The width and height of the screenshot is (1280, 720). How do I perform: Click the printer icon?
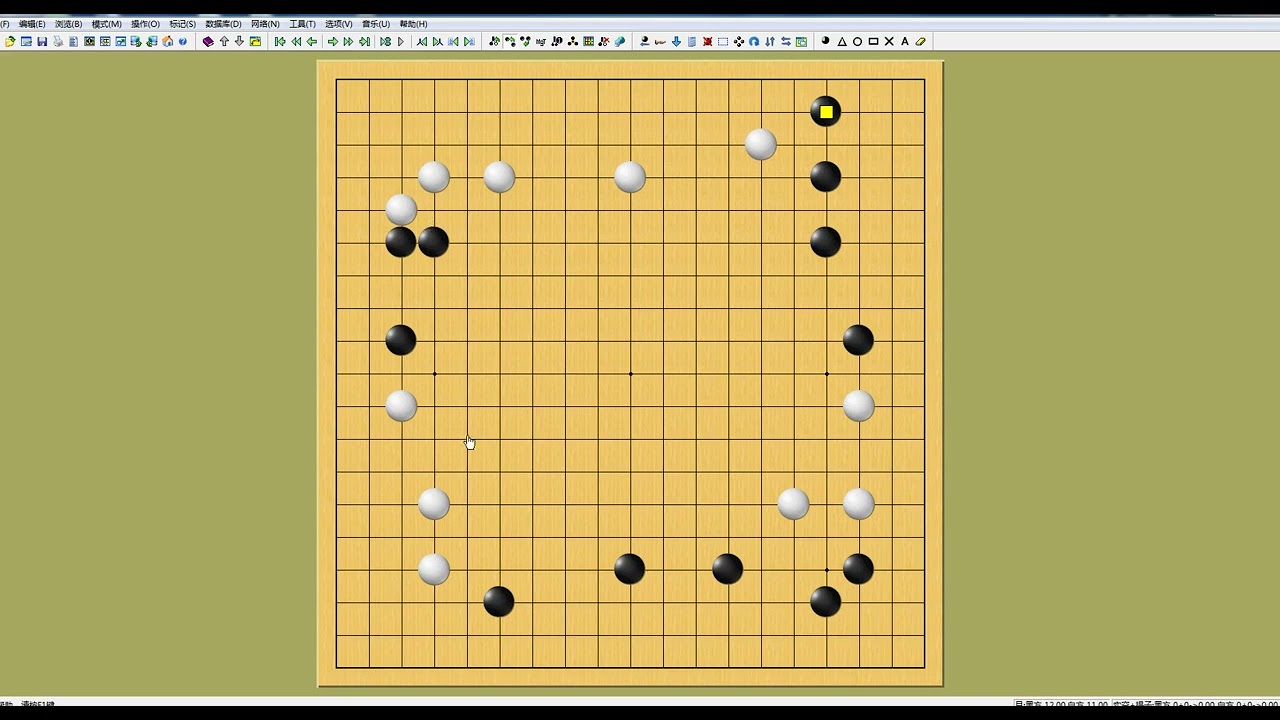click(x=58, y=42)
